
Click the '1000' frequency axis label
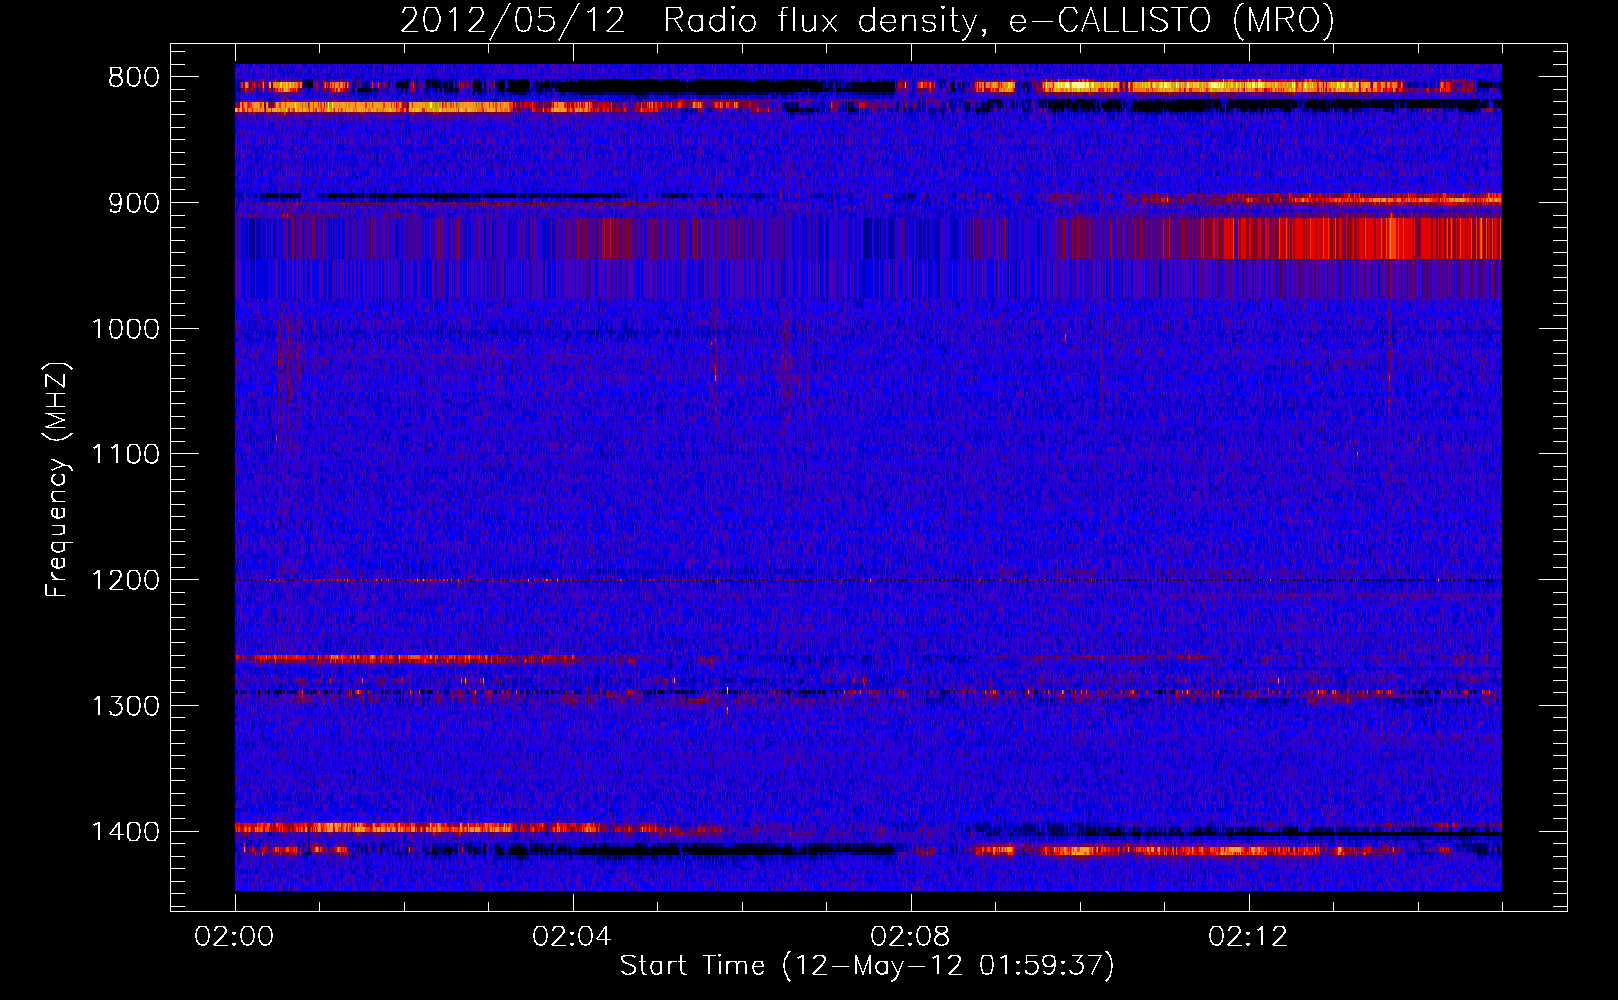tap(126, 329)
